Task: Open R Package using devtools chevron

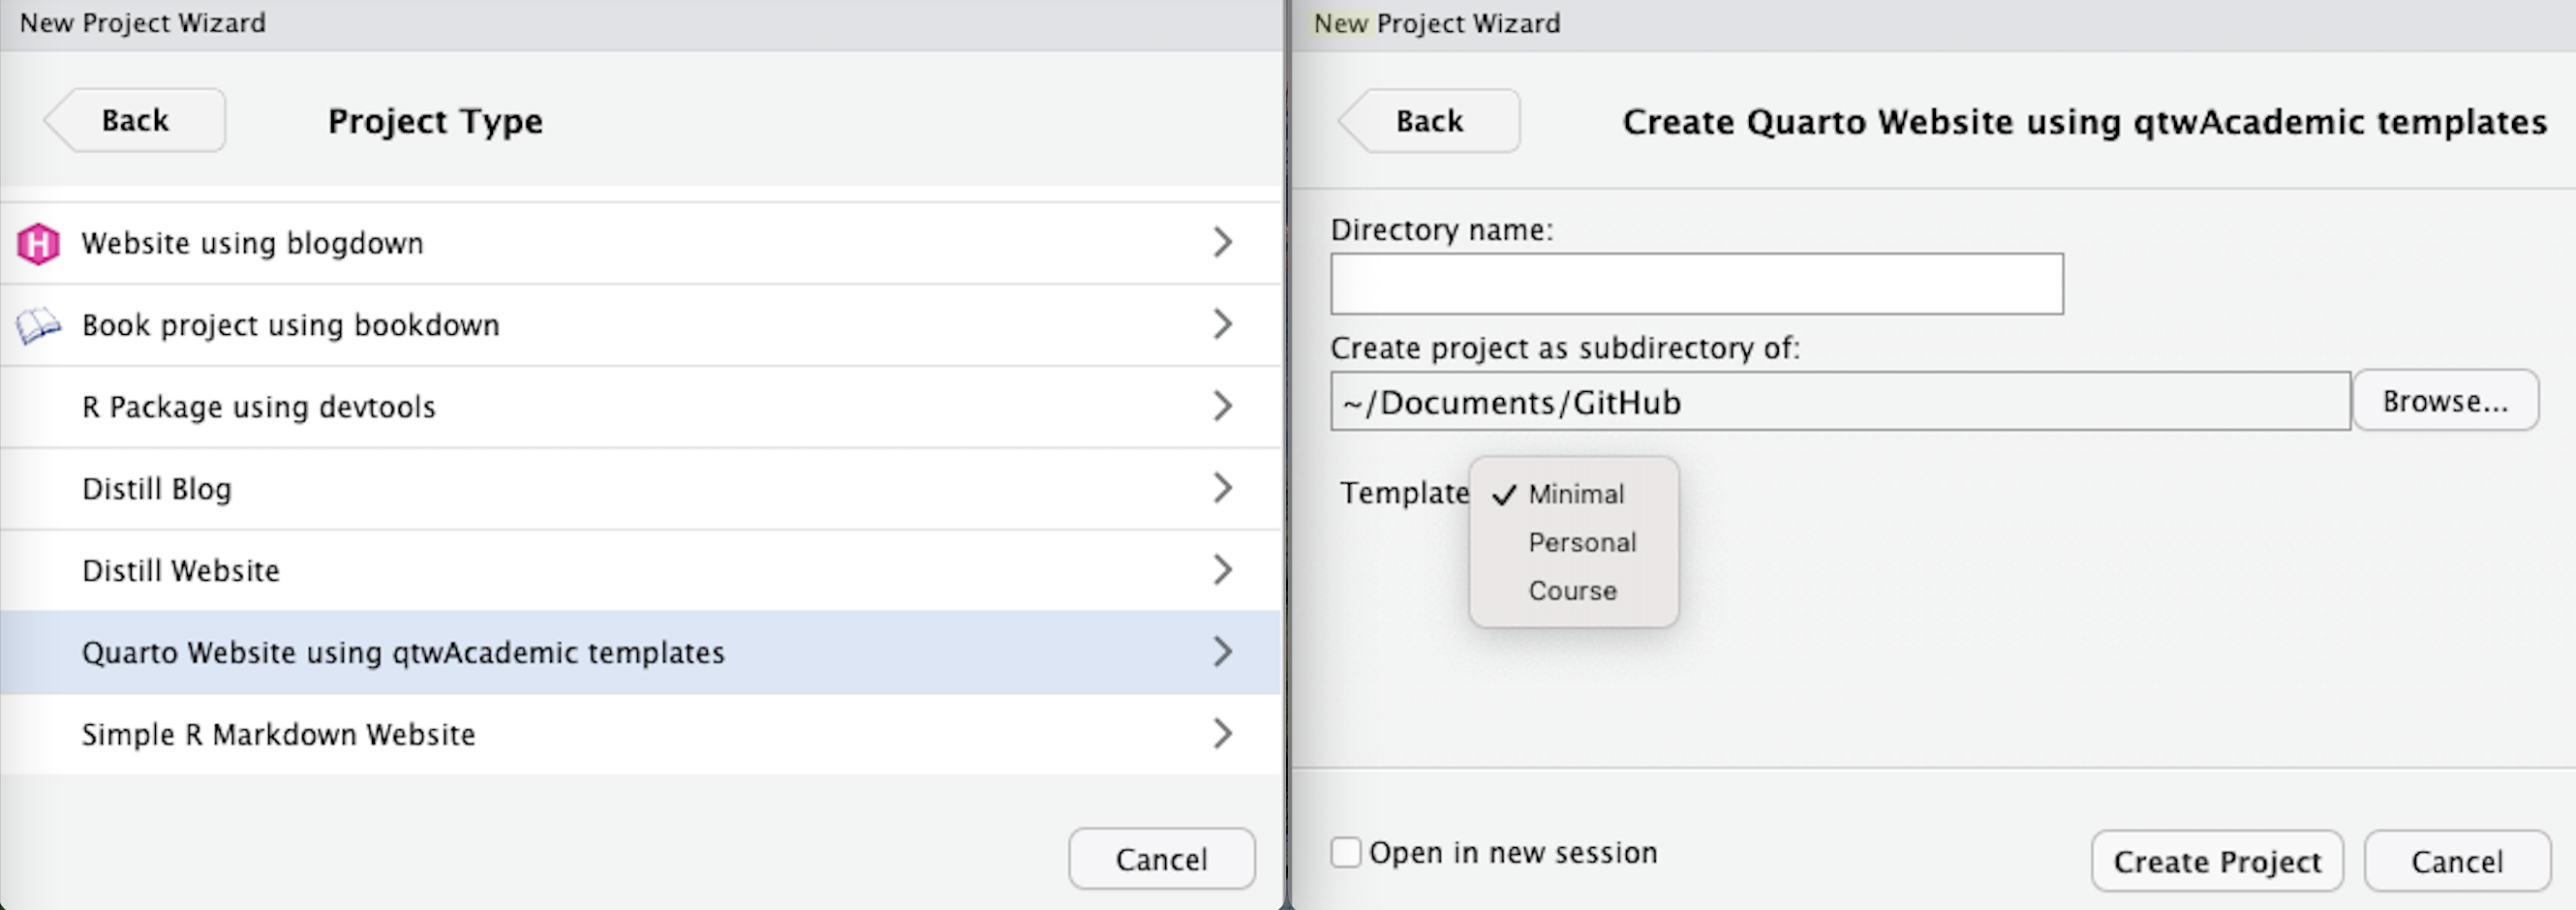Action: coord(1222,406)
